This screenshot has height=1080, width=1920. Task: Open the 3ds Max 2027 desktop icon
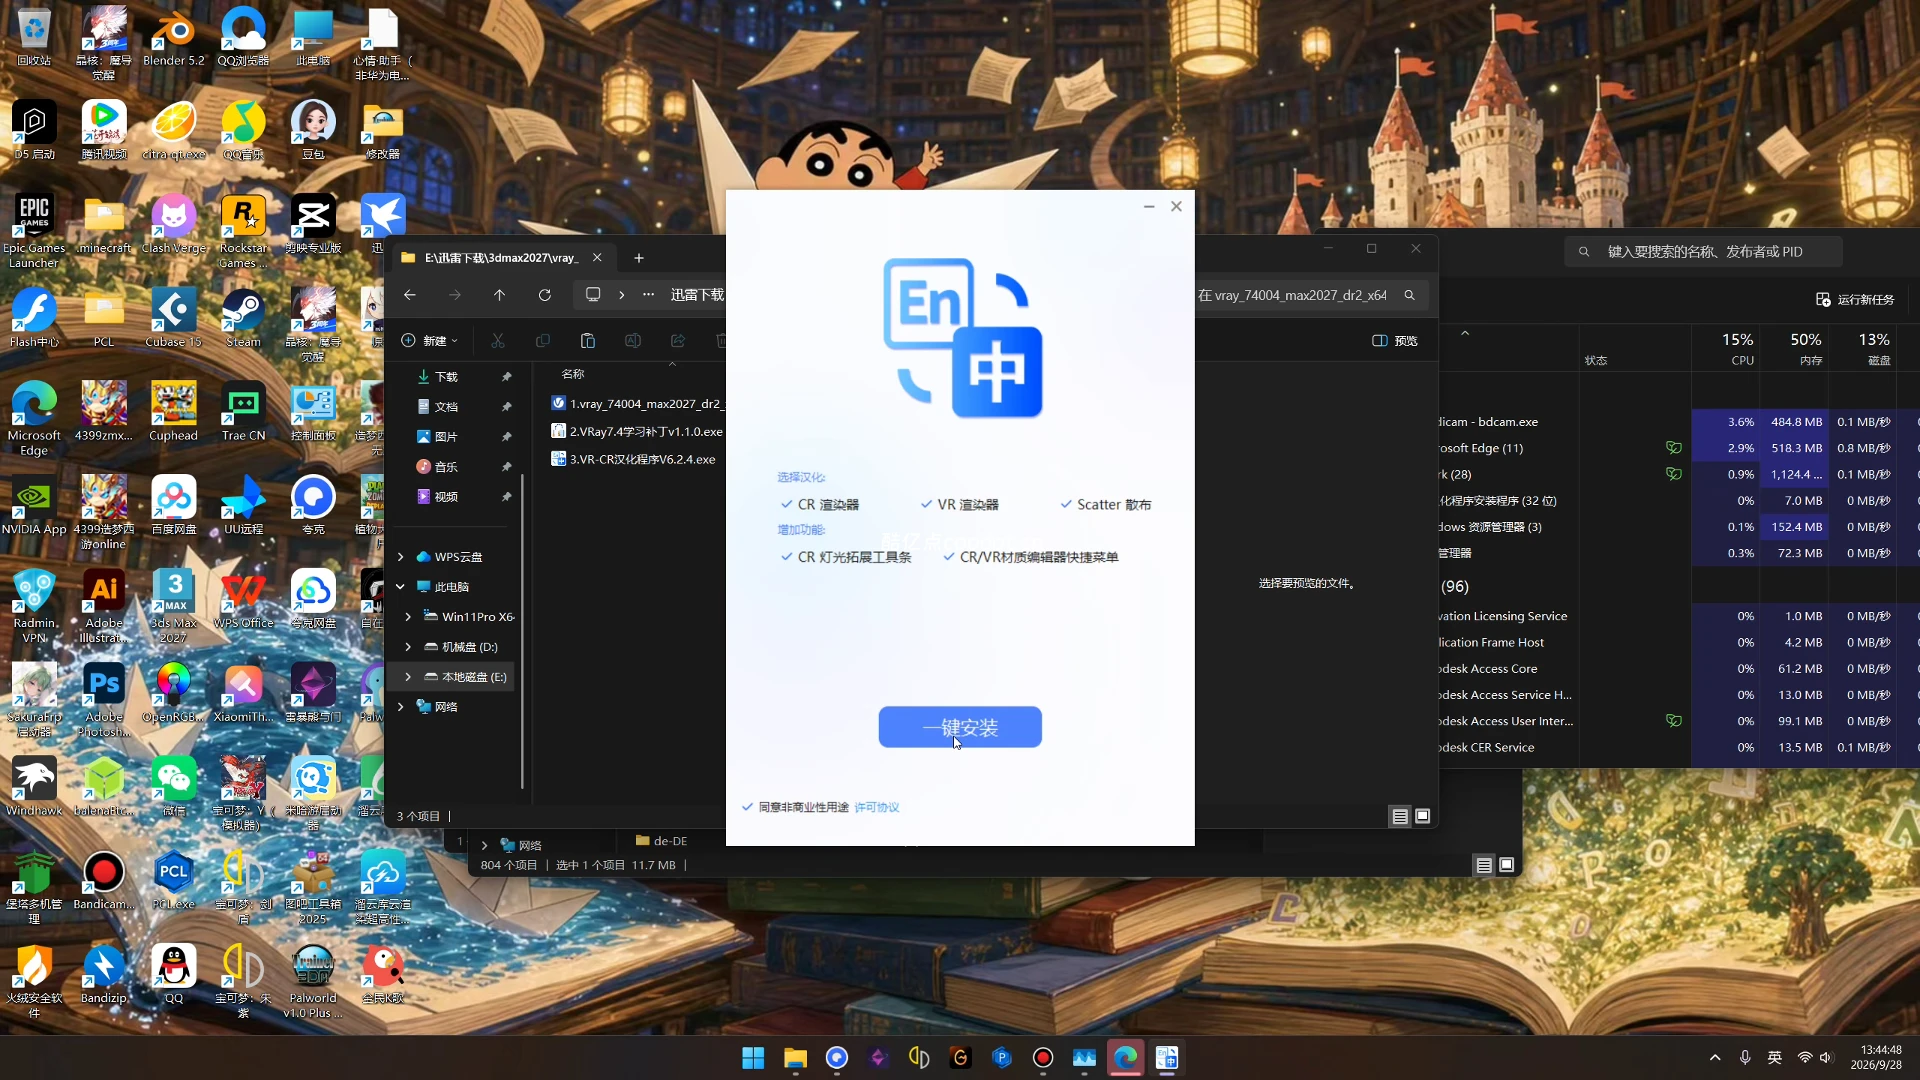(174, 607)
